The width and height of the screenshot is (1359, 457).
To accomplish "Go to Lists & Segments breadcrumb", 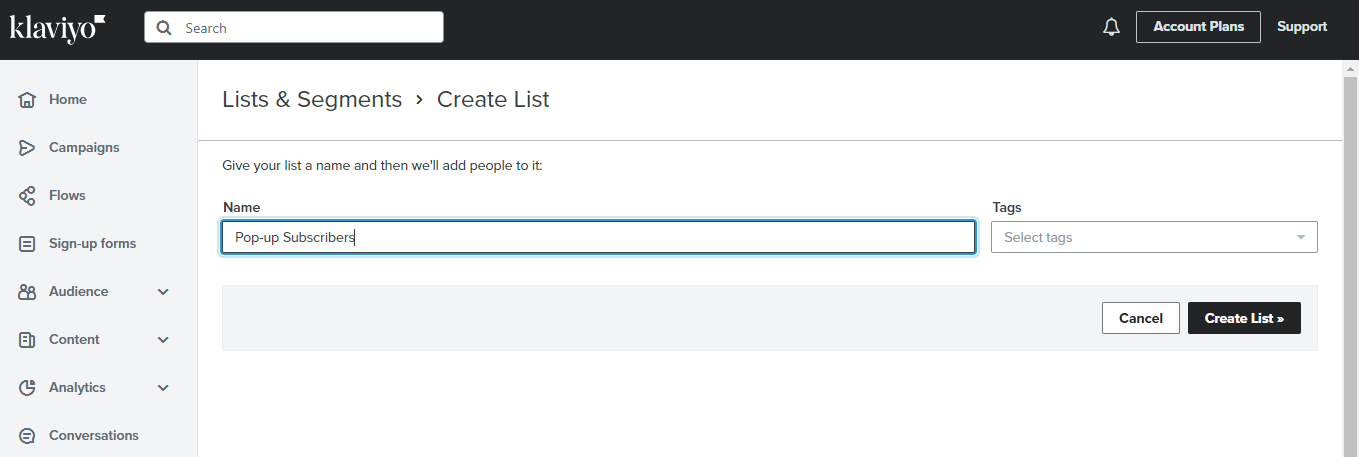I will (x=312, y=99).
